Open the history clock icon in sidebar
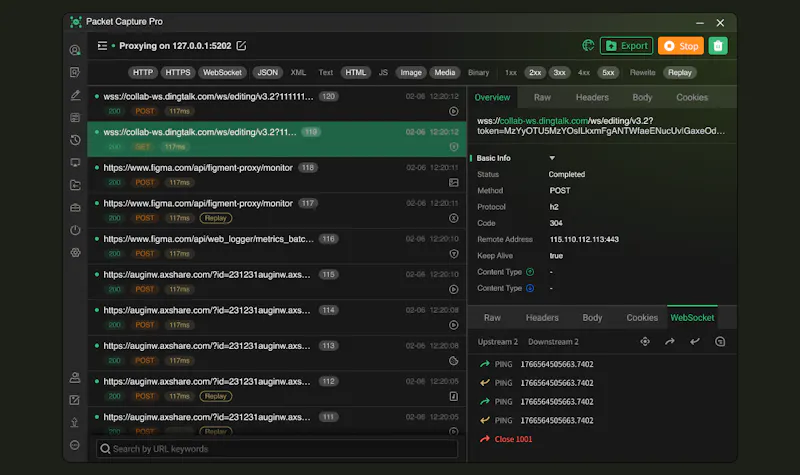This screenshot has height=475, width=800. (x=75, y=140)
